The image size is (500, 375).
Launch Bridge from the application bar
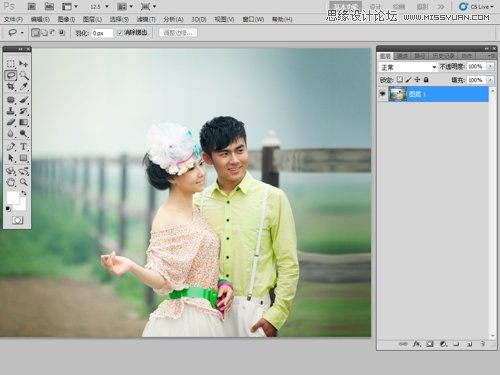(31, 6)
